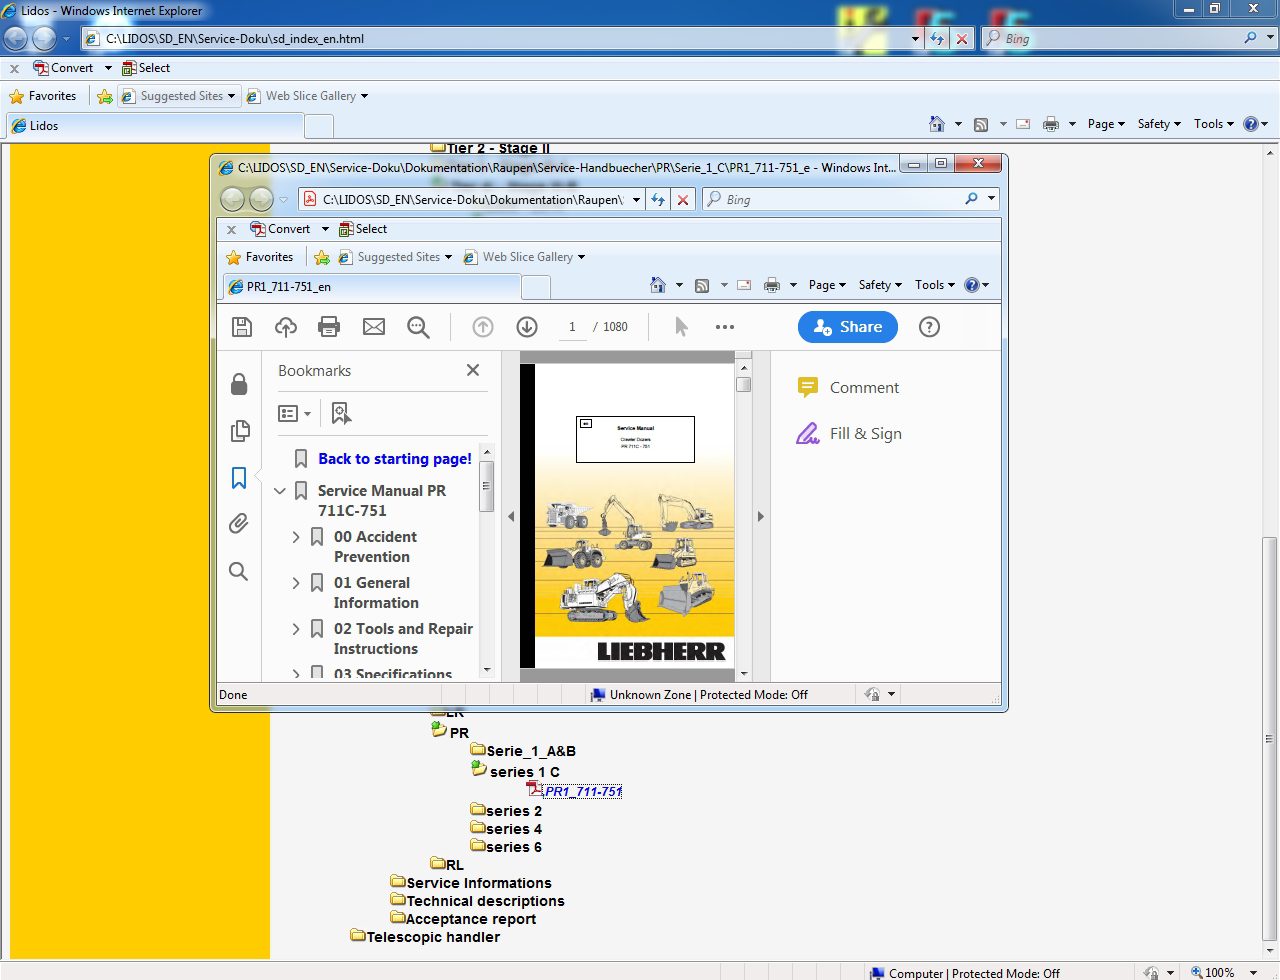Click the popup window address bar
Screen dimensions: 1280x980
coord(470,200)
